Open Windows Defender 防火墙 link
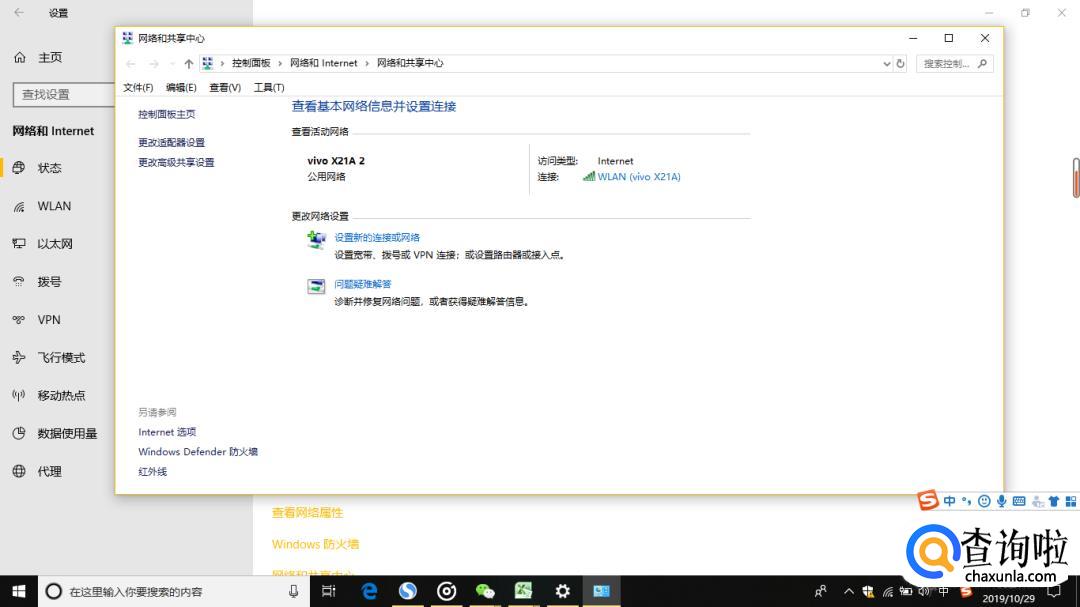This screenshot has width=1080, height=607. click(x=198, y=452)
